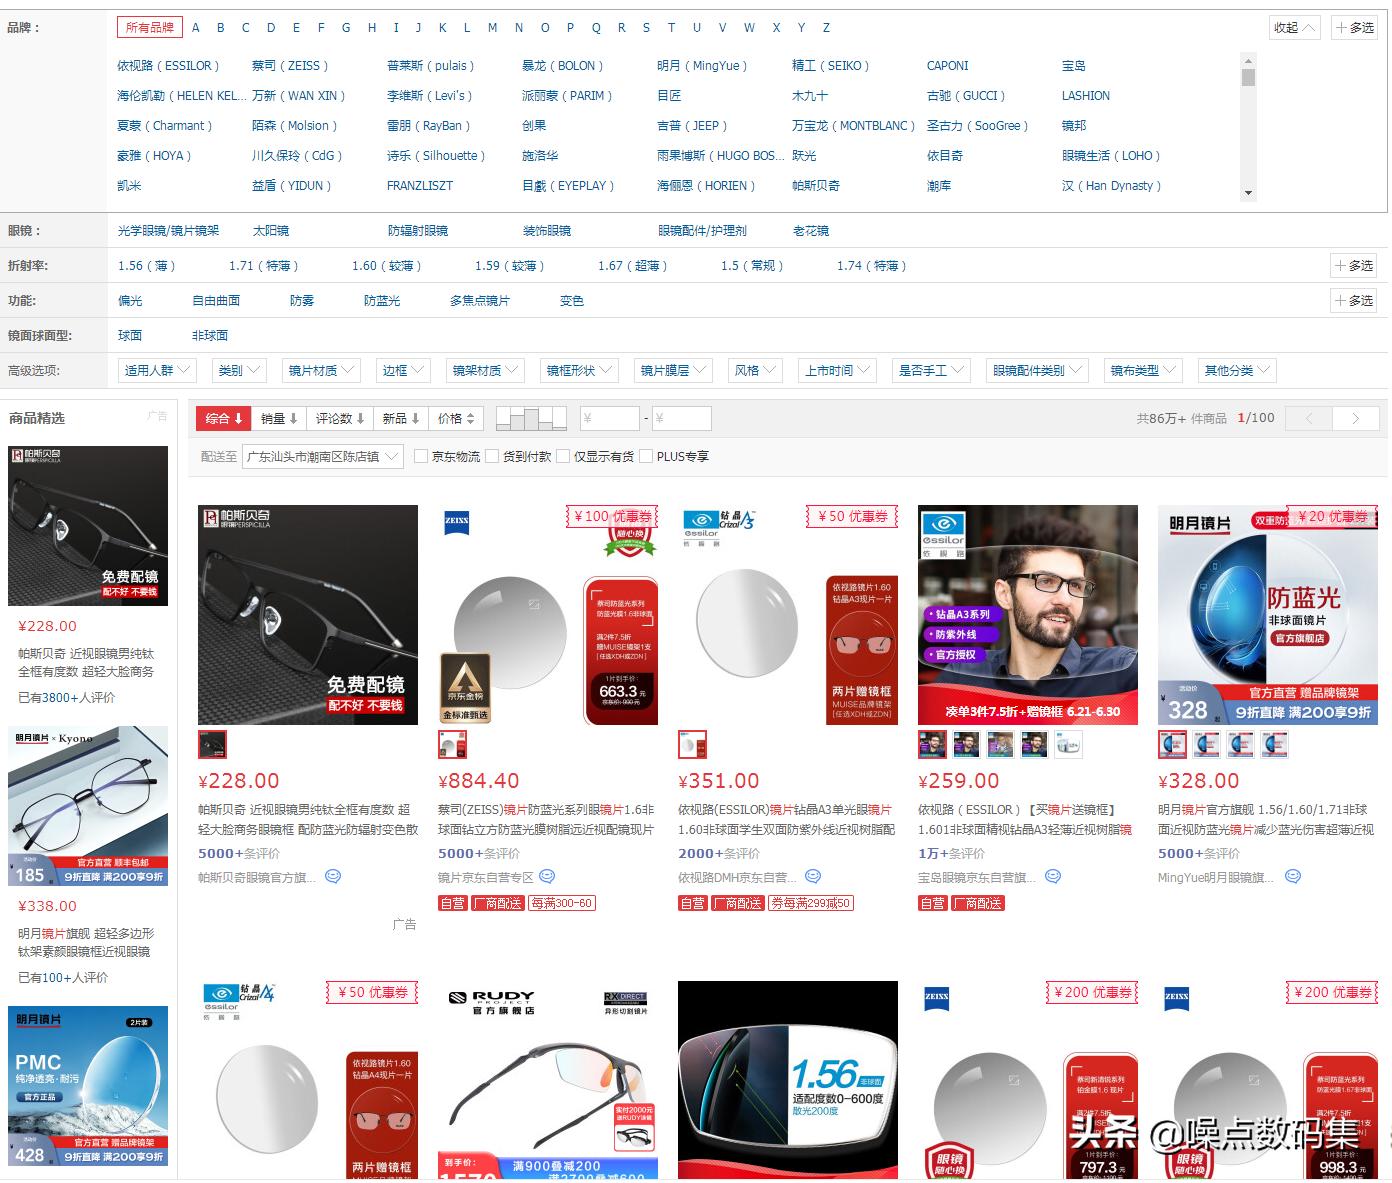Image resolution: width=1392 pixels, height=1183 pixels.
Task: Enable 多选 for the 折射率 row
Action: pyautogui.click(x=1355, y=266)
